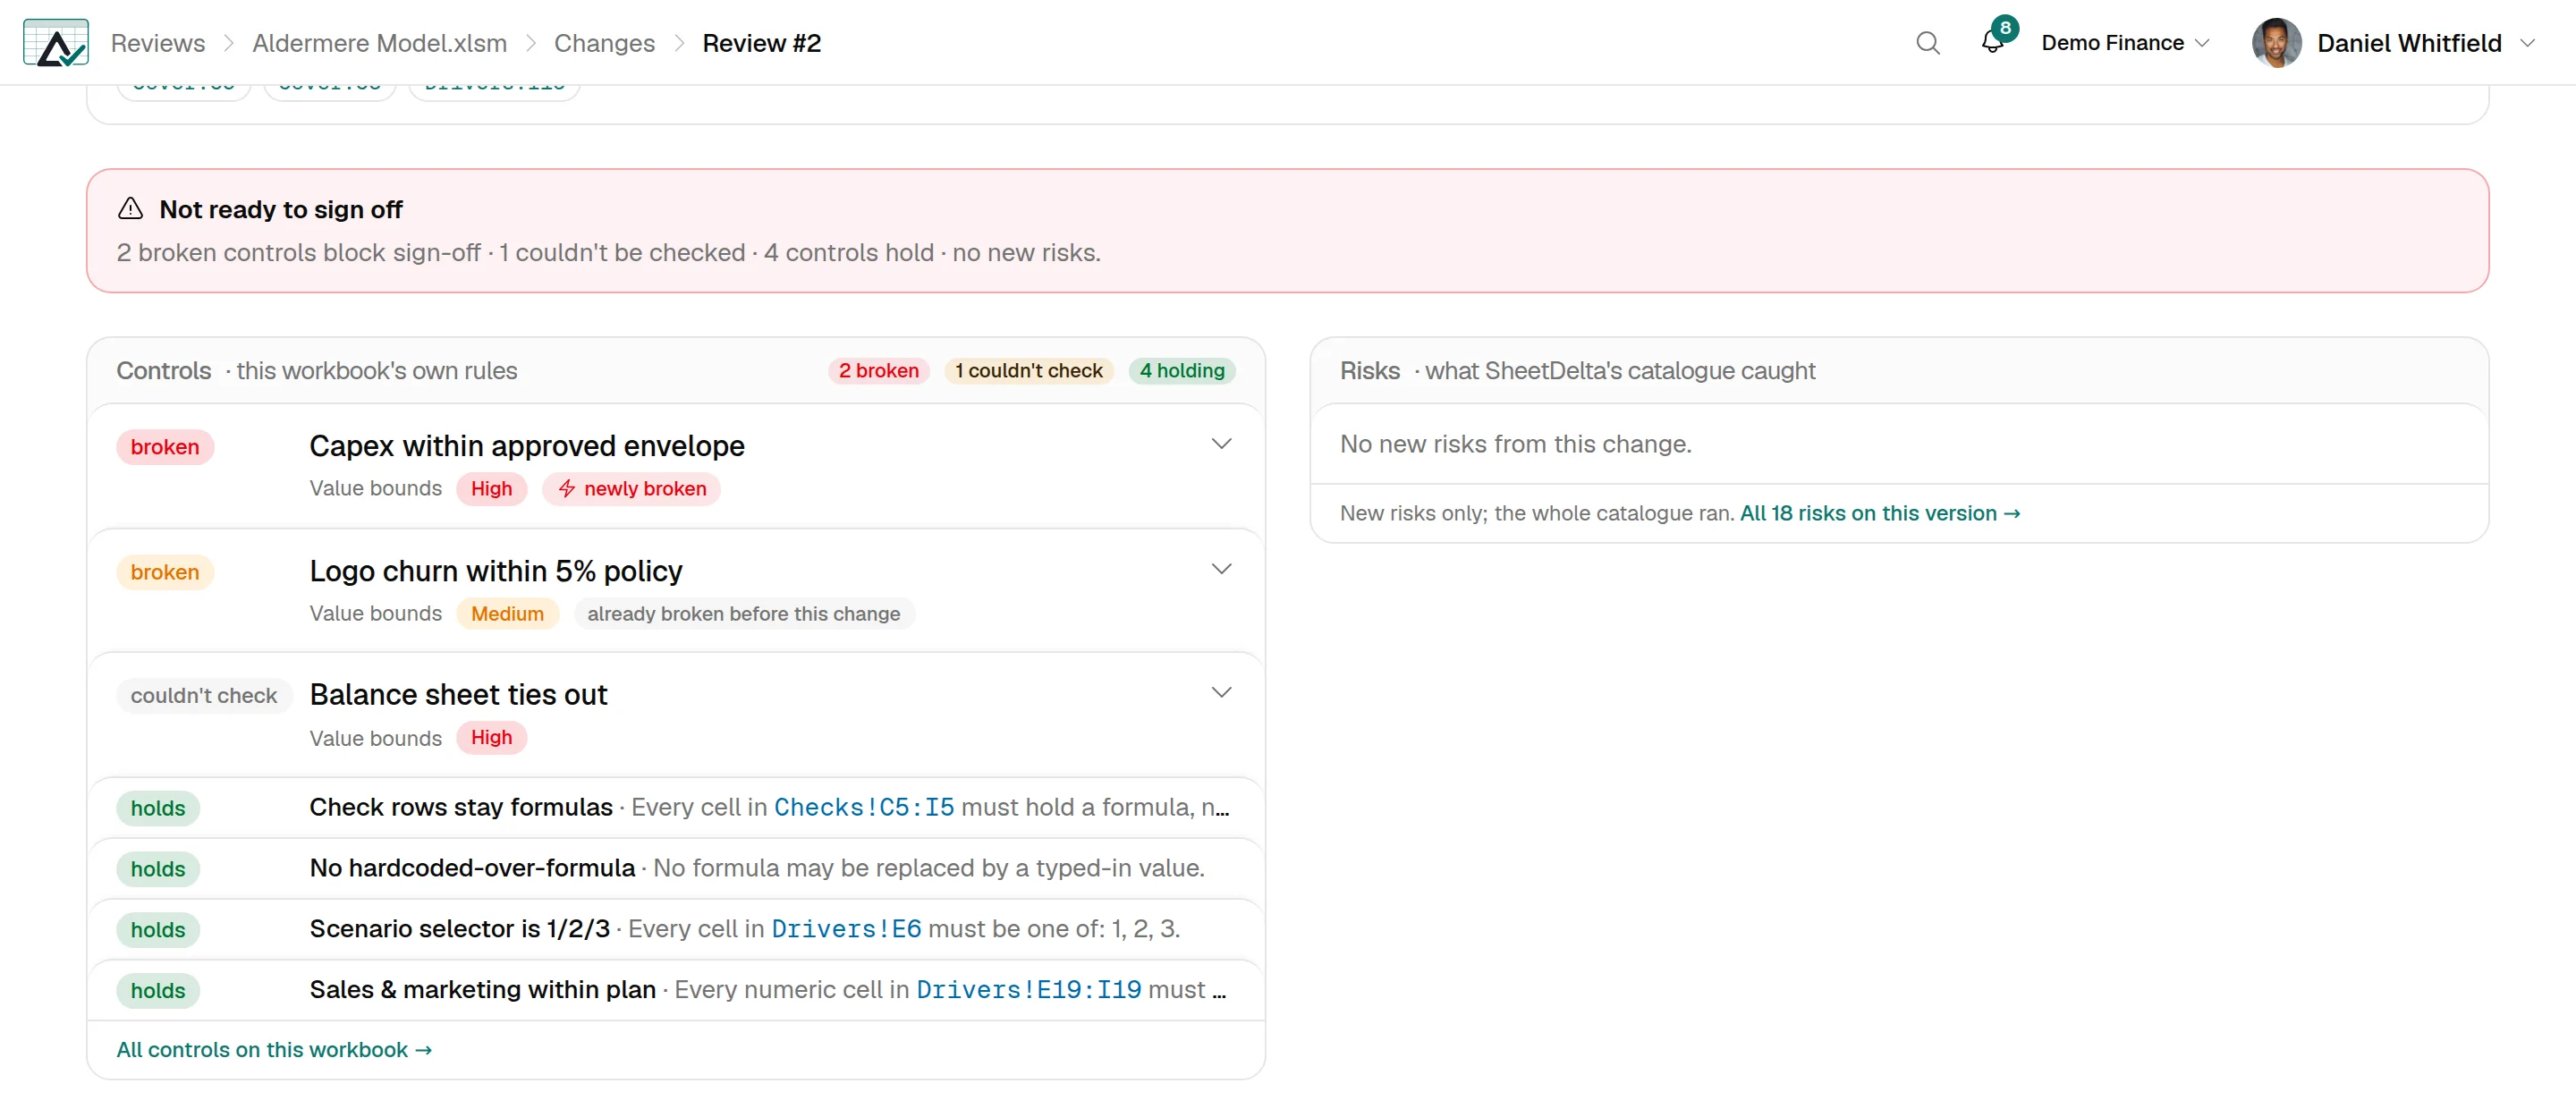Select the Check rows stay formulas row
Viewport: 2576px width, 1109px height.
(676, 808)
